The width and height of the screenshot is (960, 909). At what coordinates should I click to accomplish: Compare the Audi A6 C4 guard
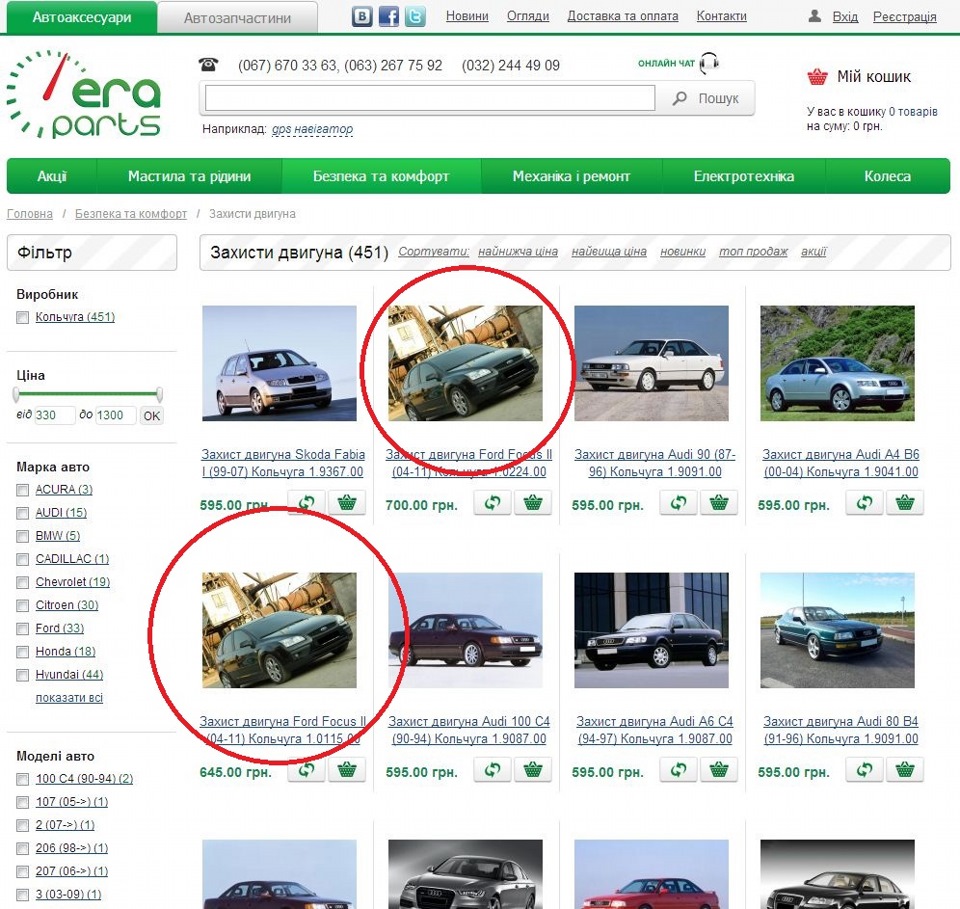point(678,770)
